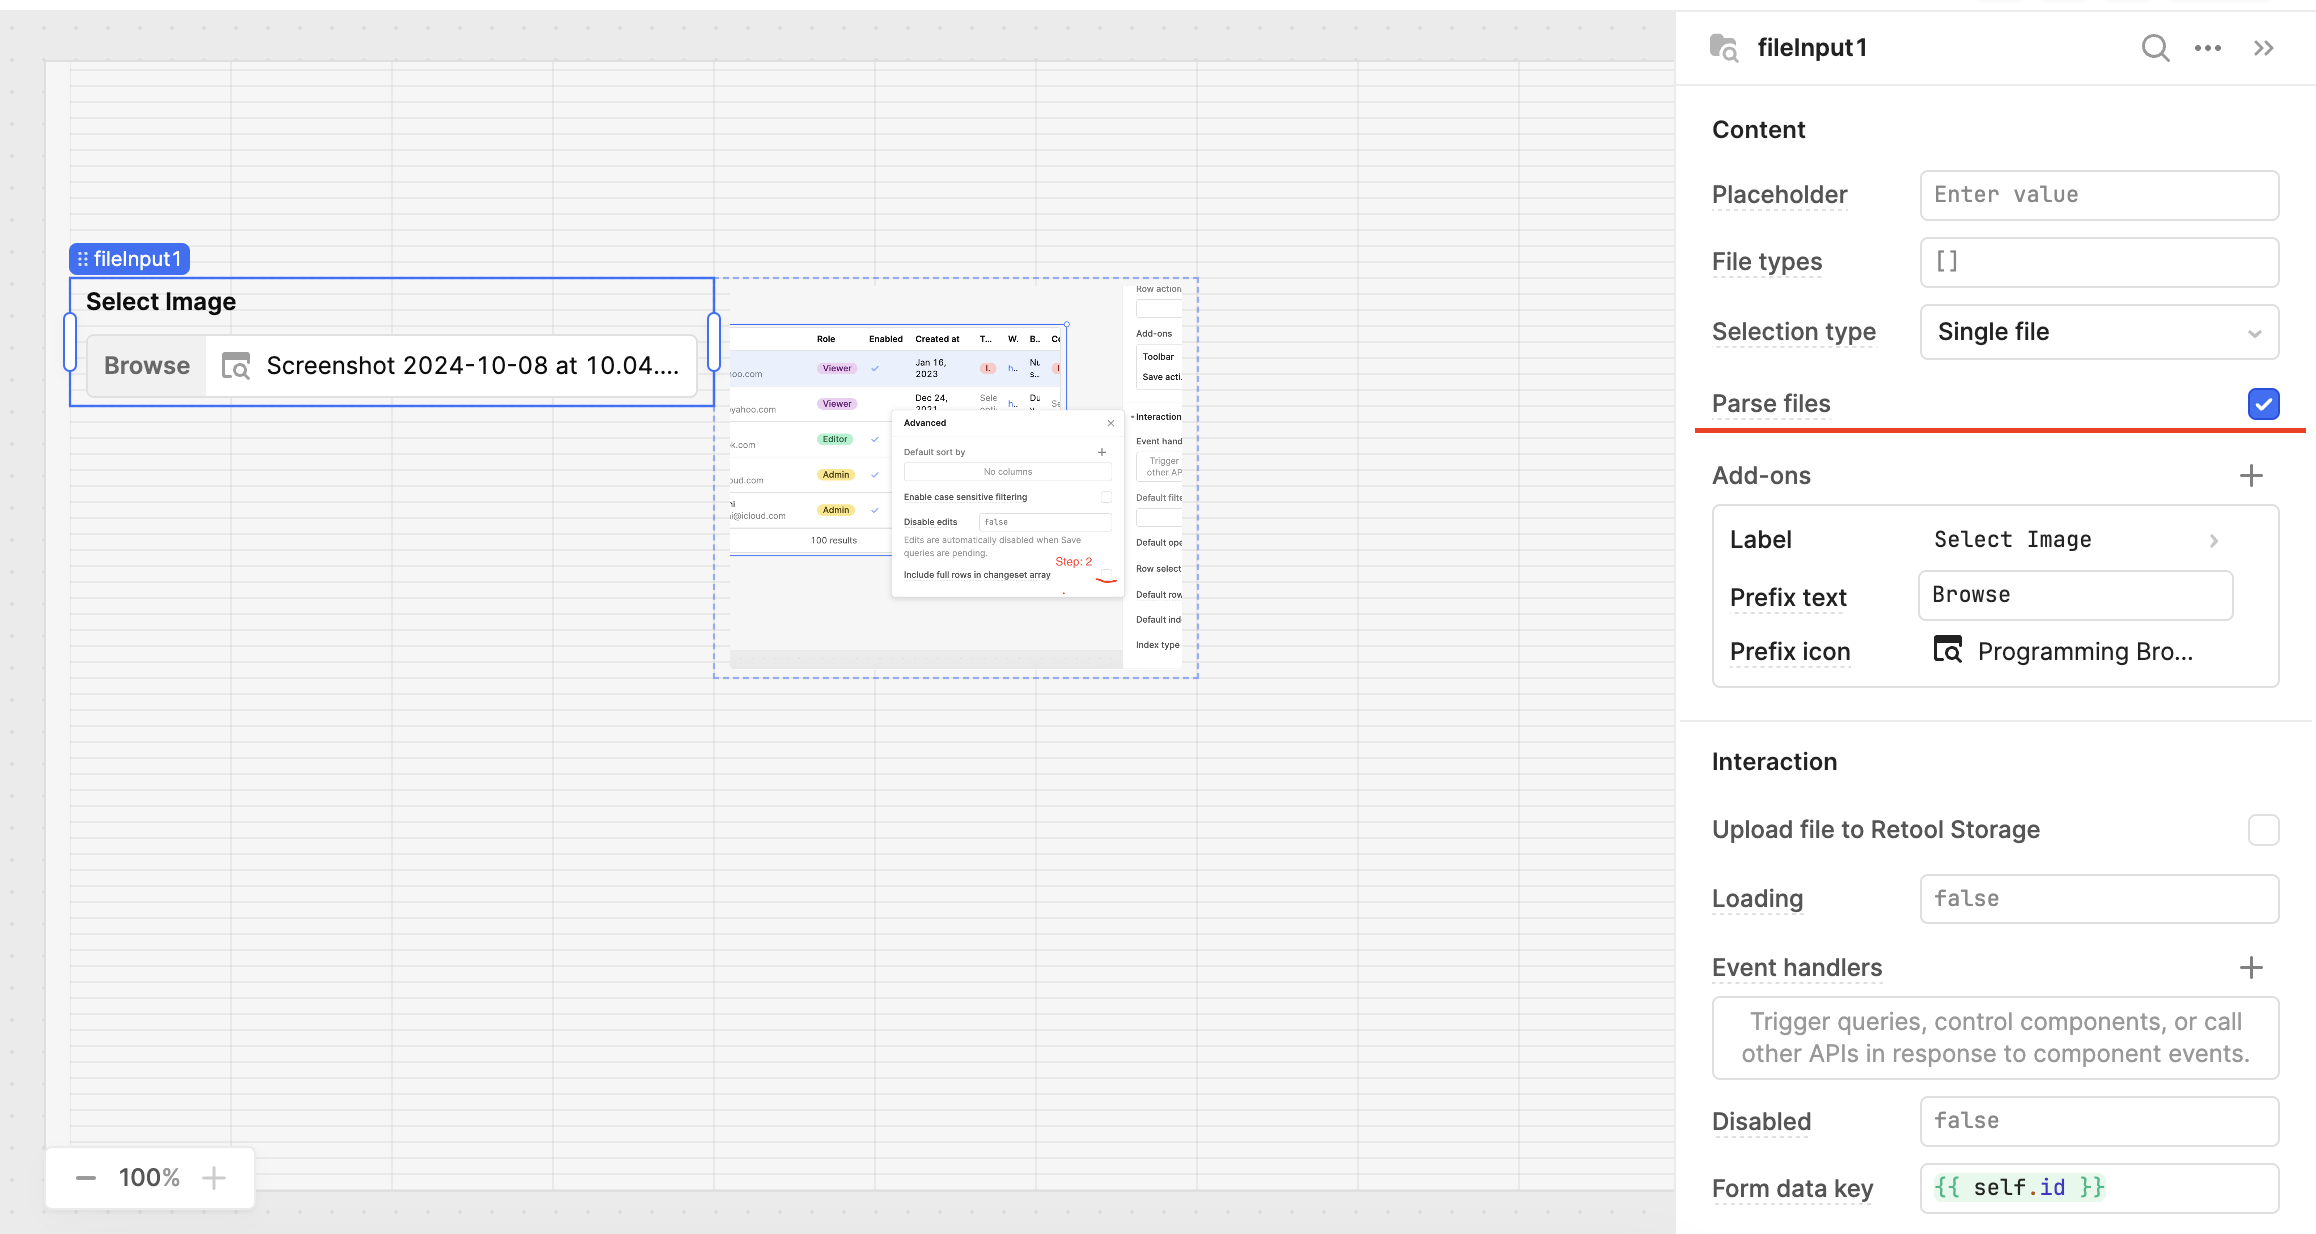Image resolution: width=2316 pixels, height=1234 pixels.
Task: Click the Disabled false input field
Action: pos(2099,1121)
